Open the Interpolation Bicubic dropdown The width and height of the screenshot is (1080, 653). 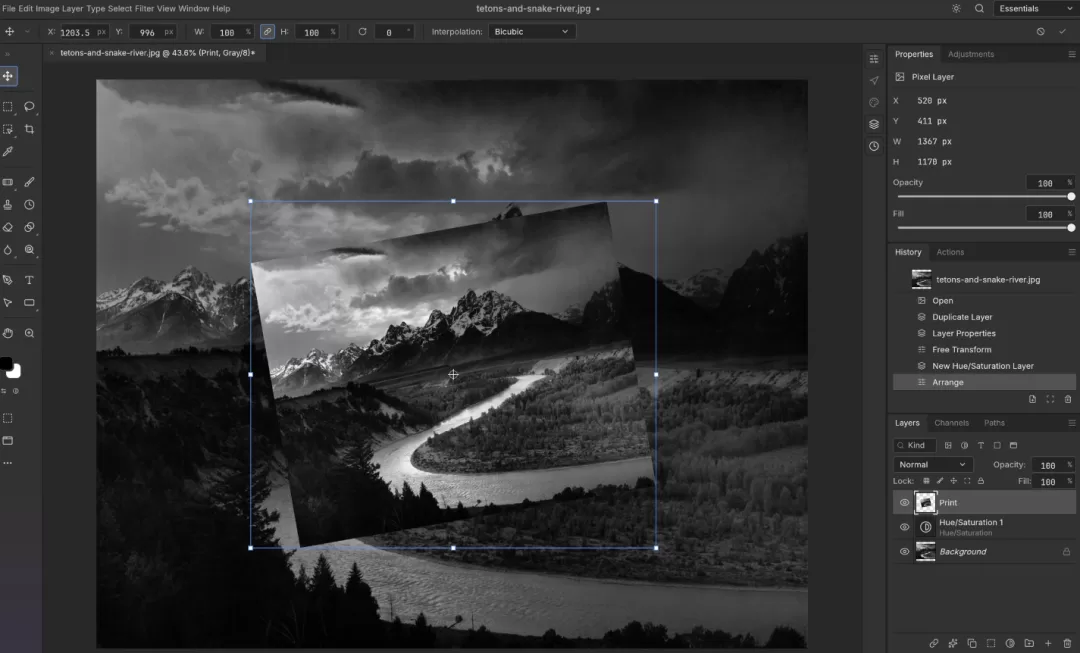531,32
